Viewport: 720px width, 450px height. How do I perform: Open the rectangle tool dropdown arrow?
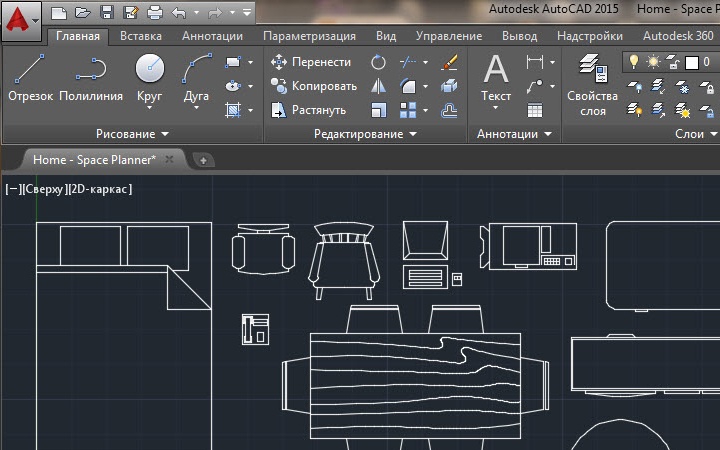250,62
